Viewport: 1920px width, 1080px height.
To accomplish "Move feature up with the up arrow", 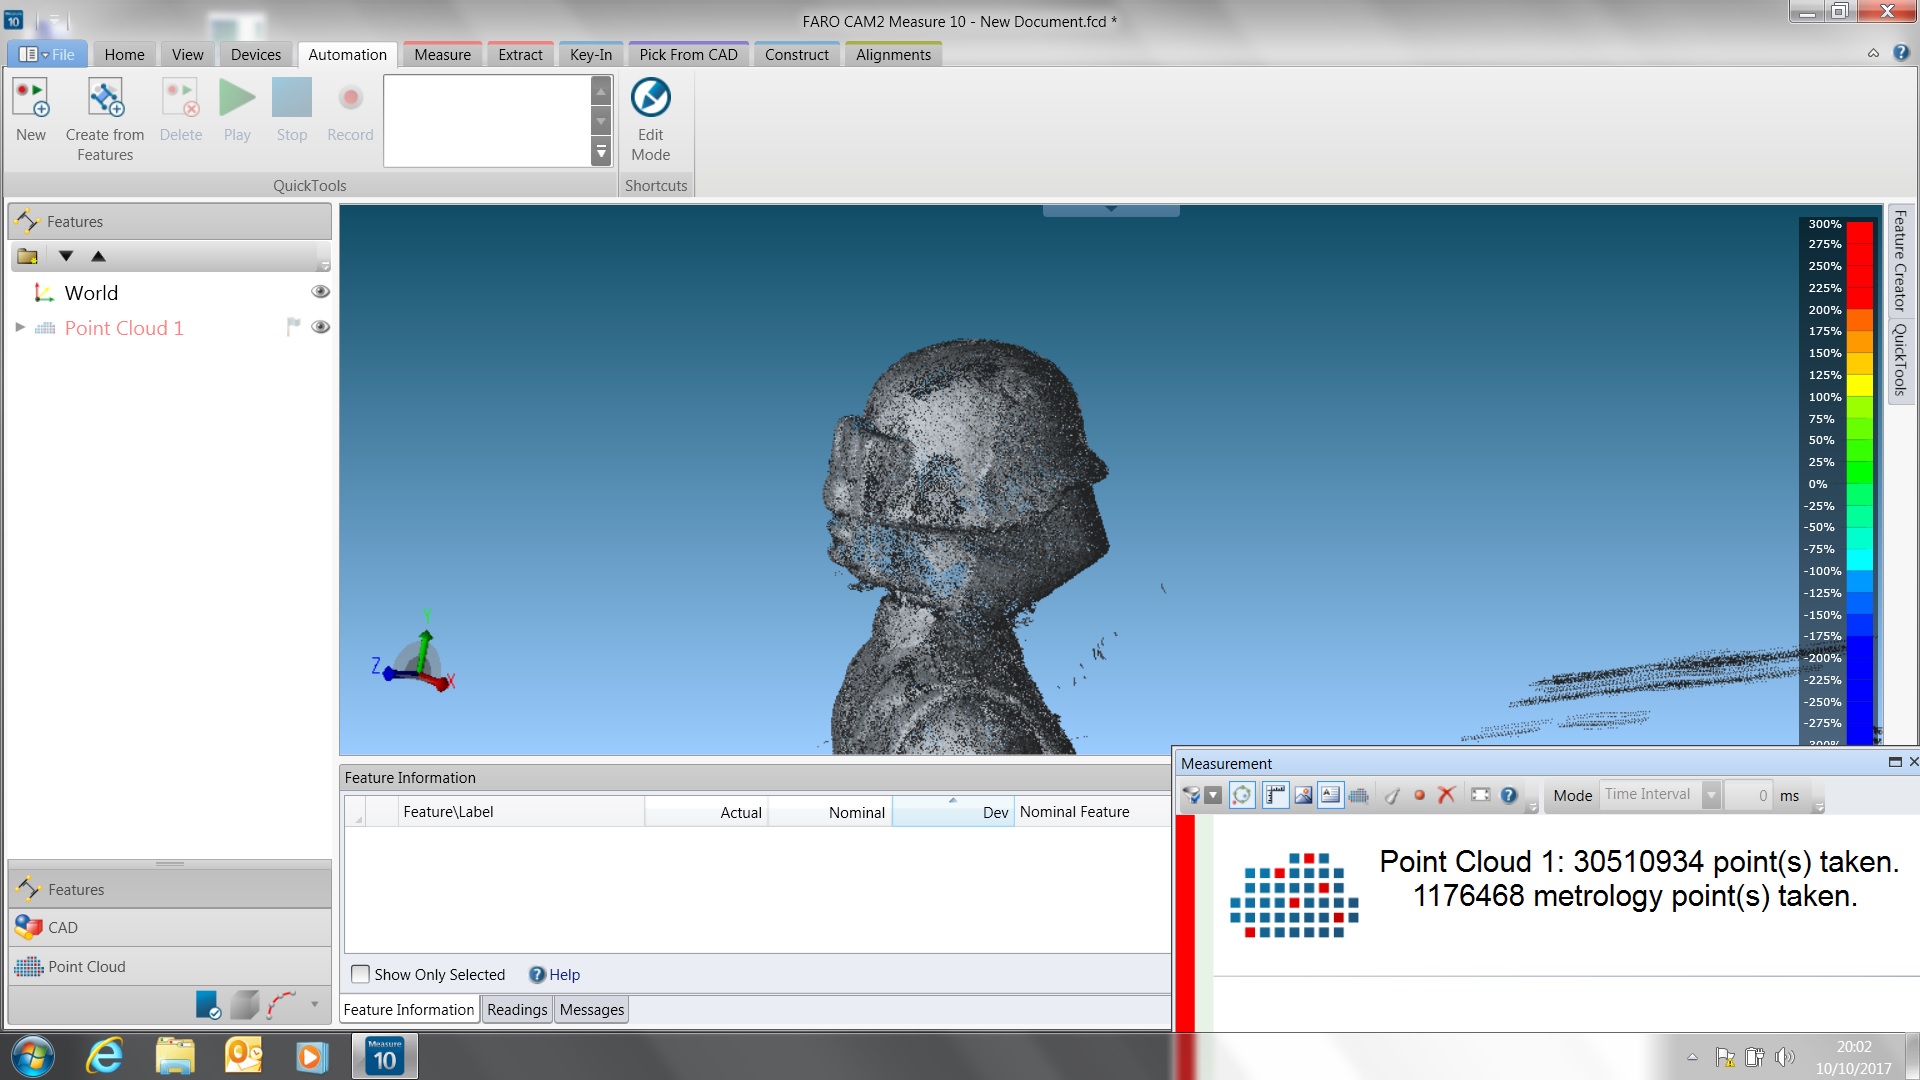I will (98, 256).
